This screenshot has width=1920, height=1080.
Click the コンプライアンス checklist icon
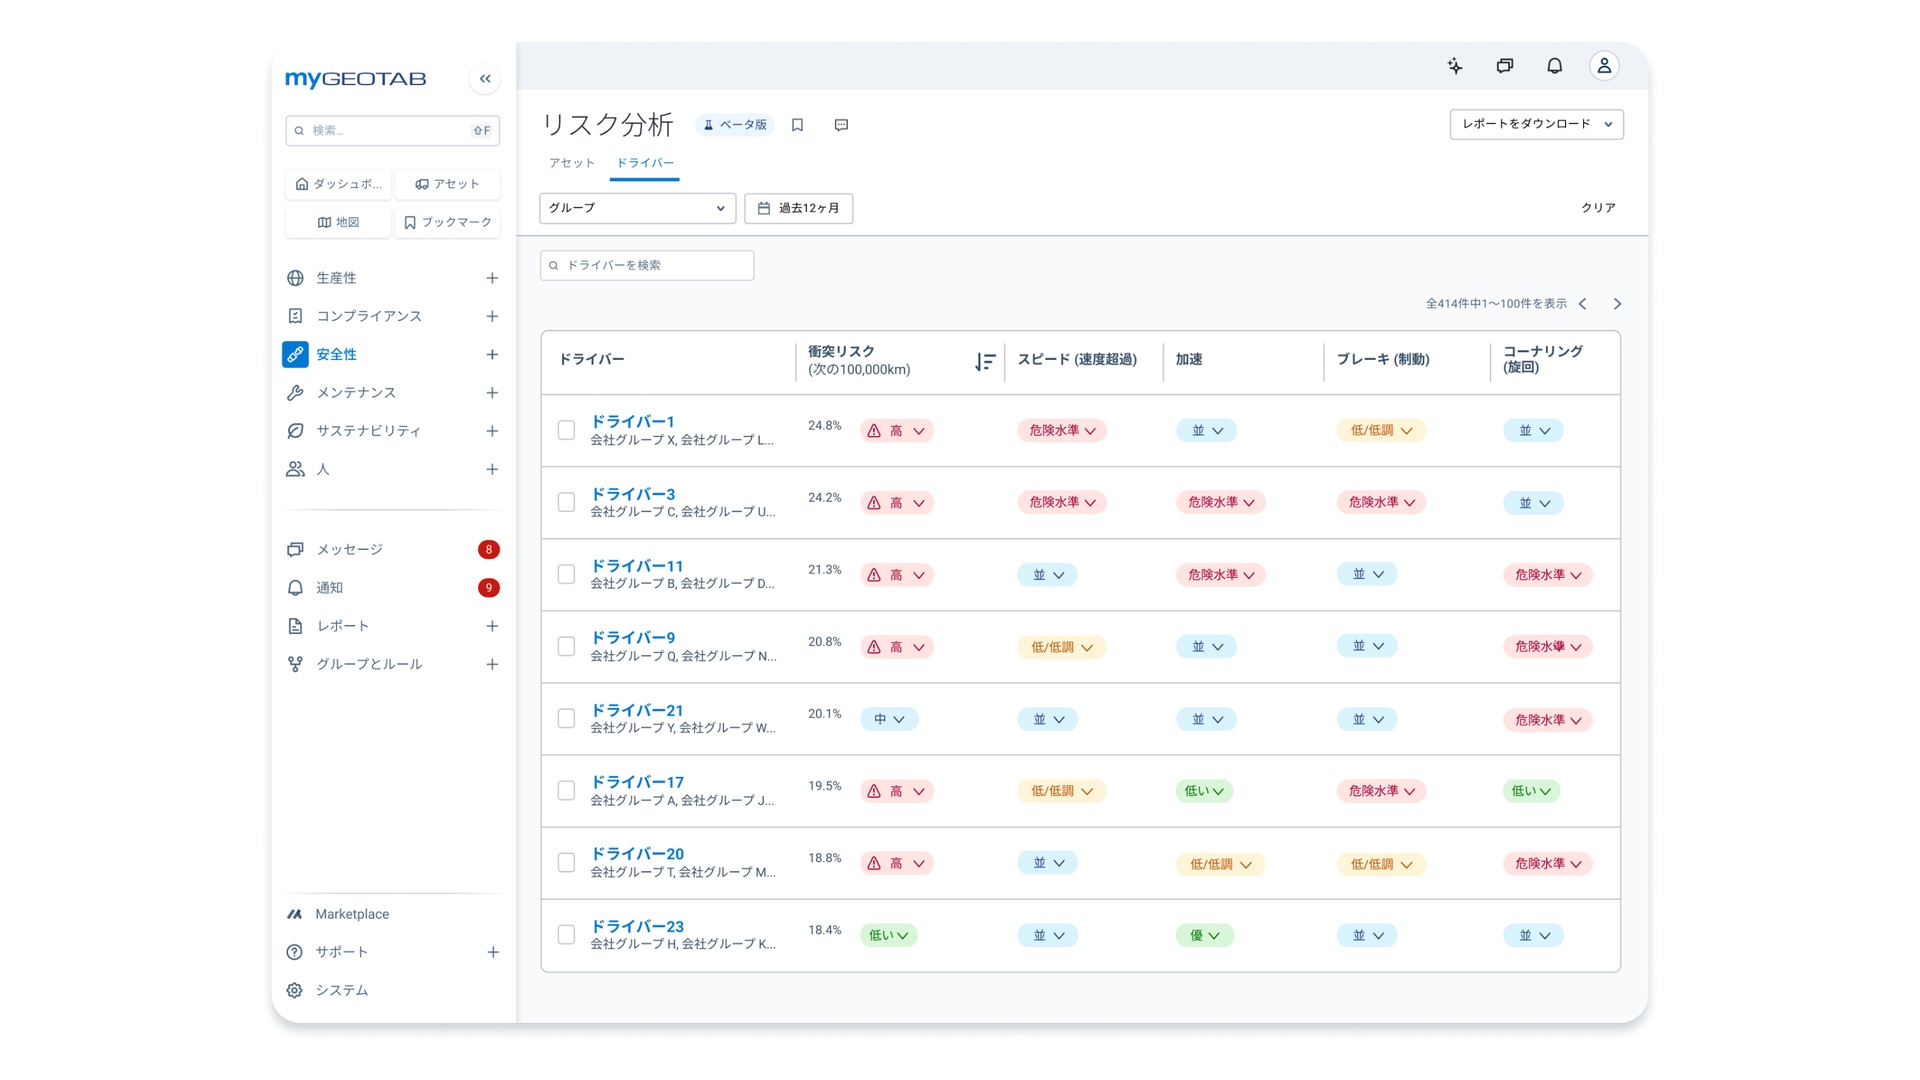point(295,316)
